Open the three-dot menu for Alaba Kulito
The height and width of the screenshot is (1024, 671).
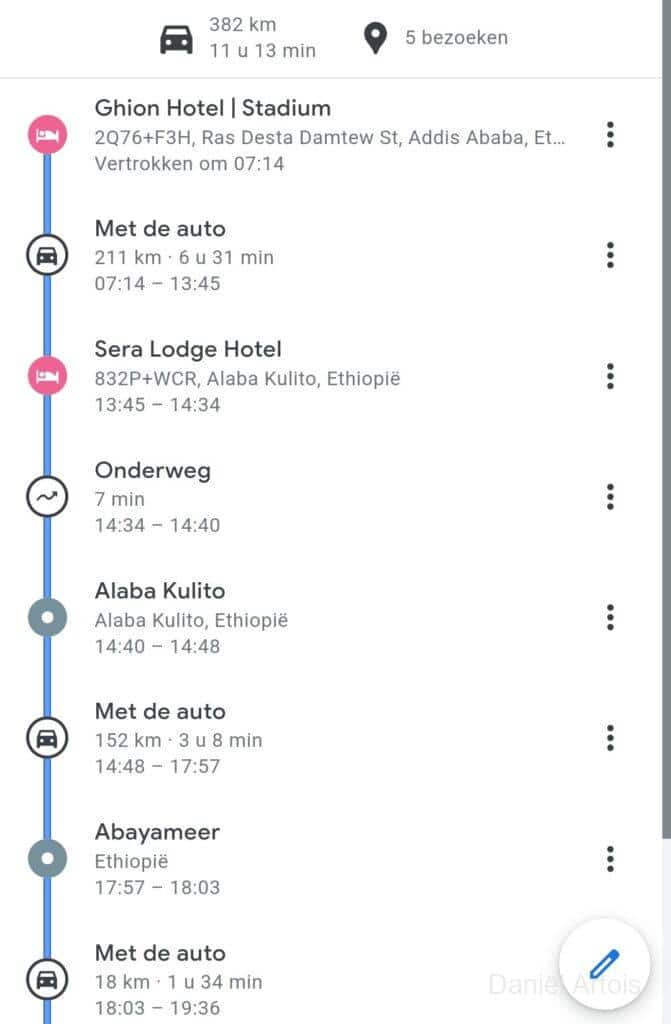tap(610, 618)
